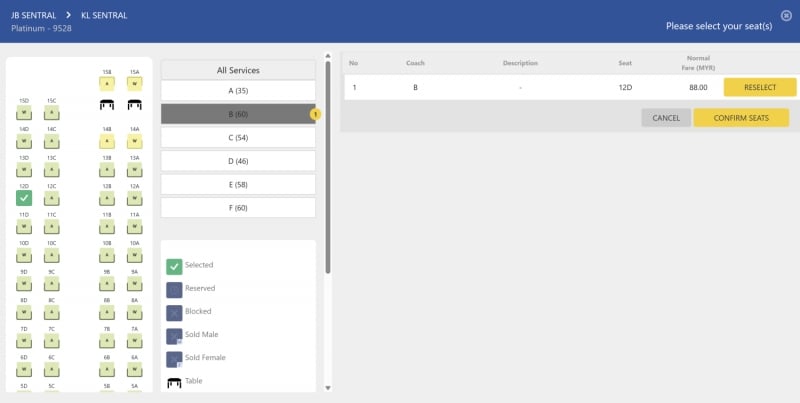The image size is (800, 403).
Task: Reselect the seat for passenger 1
Action: 760,87
